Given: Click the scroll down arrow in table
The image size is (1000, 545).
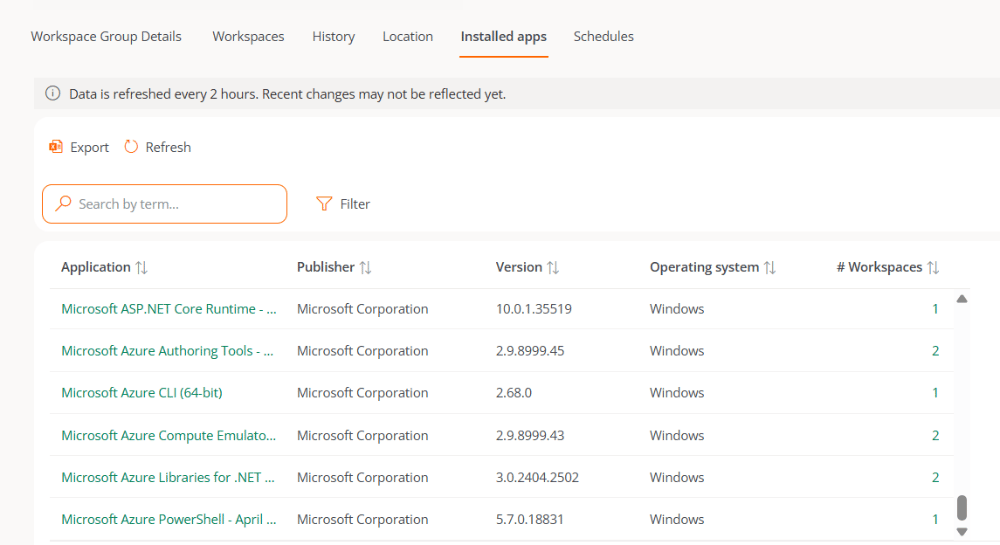Looking at the screenshot, I should [x=962, y=532].
